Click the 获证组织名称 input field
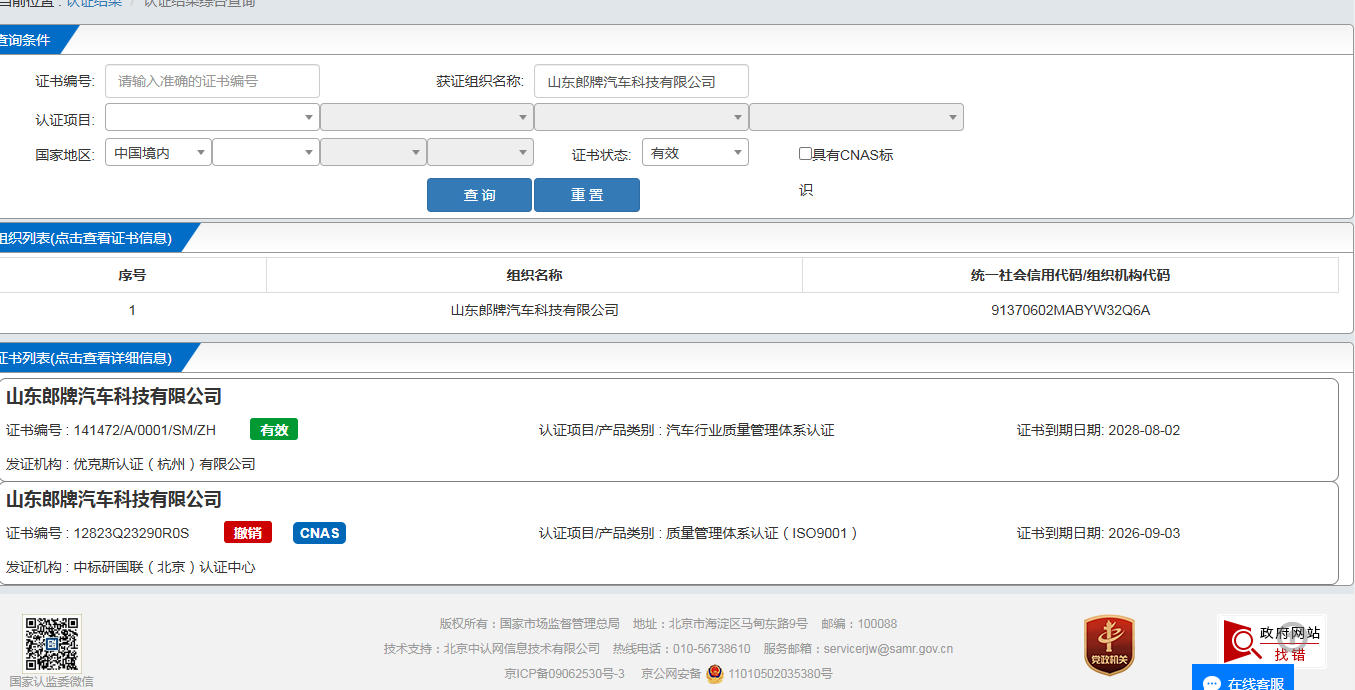 [x=641, y=81]
